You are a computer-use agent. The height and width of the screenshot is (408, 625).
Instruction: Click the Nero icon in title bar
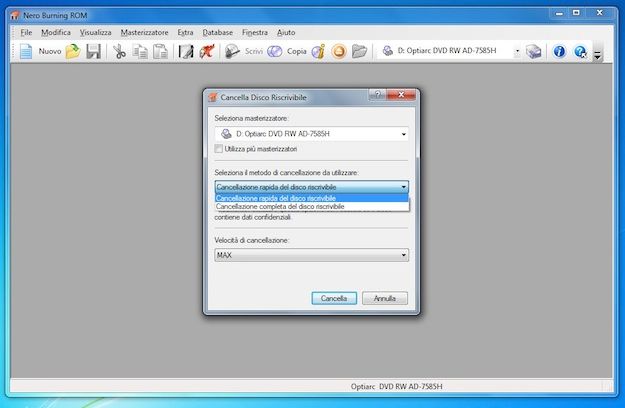tap(15, 16)
